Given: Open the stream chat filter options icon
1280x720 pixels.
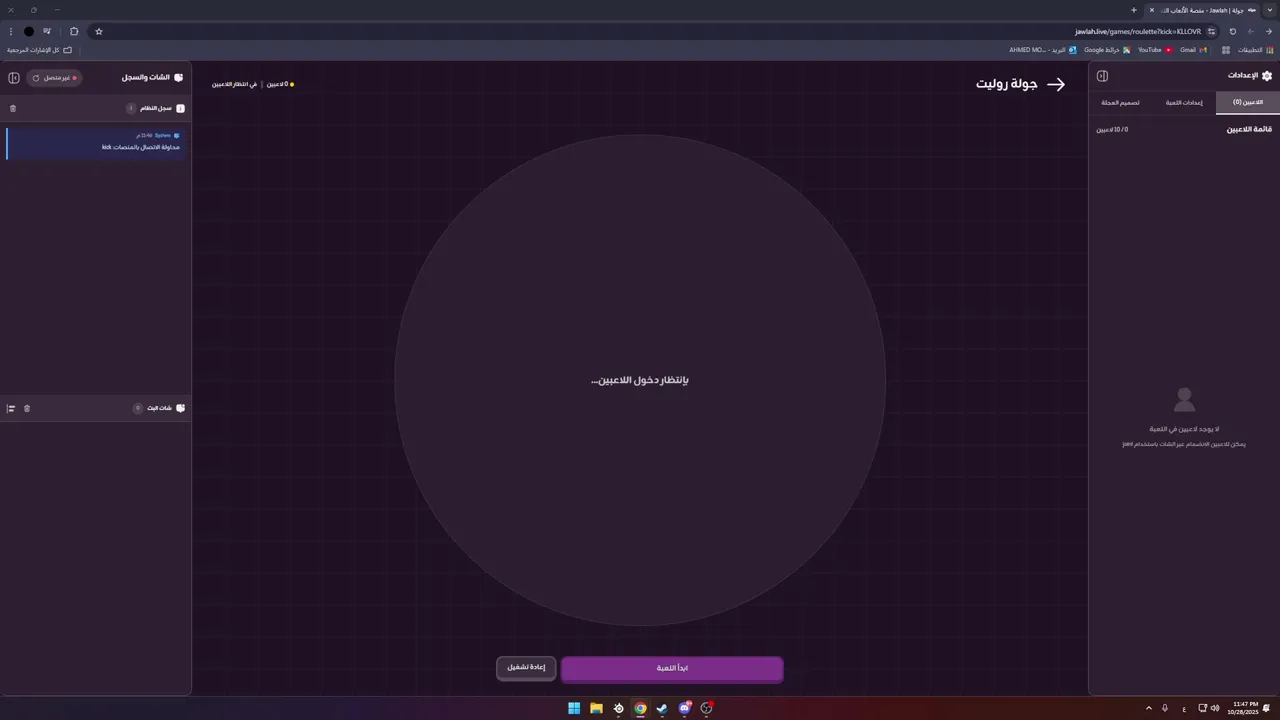Looking at the screenshot, I should tap(11, 408).
